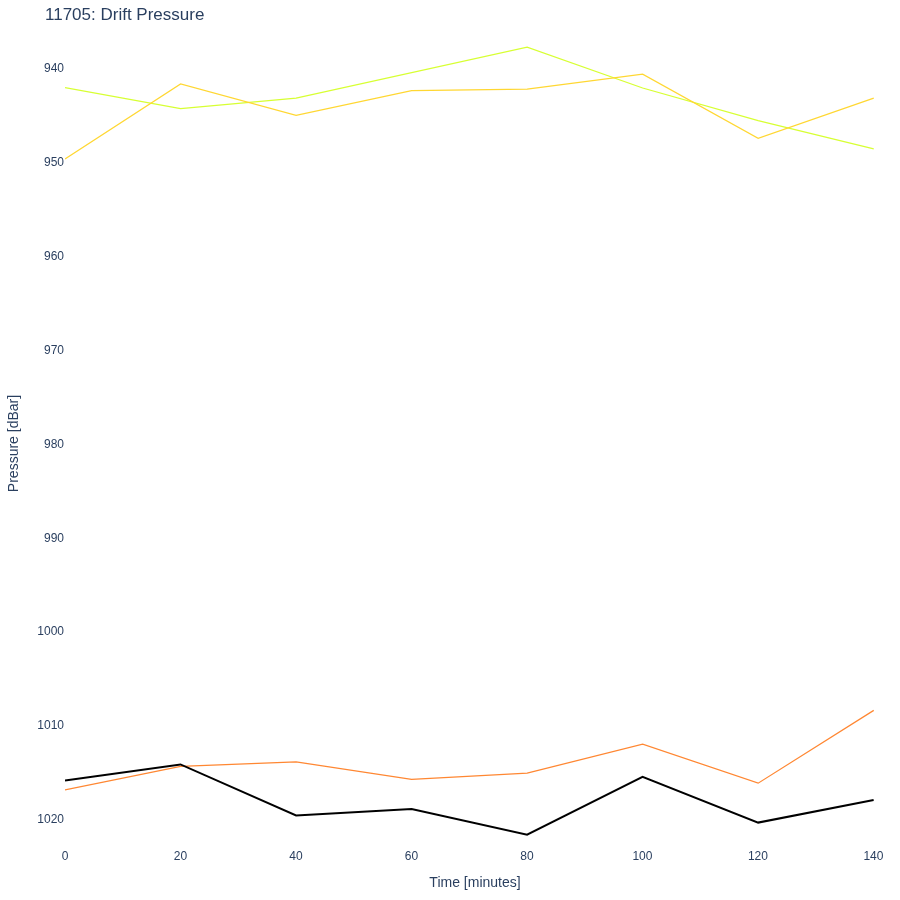Click the amber line's start point at 0 minutes
The image size is (900, 900).
pos(65,159)
